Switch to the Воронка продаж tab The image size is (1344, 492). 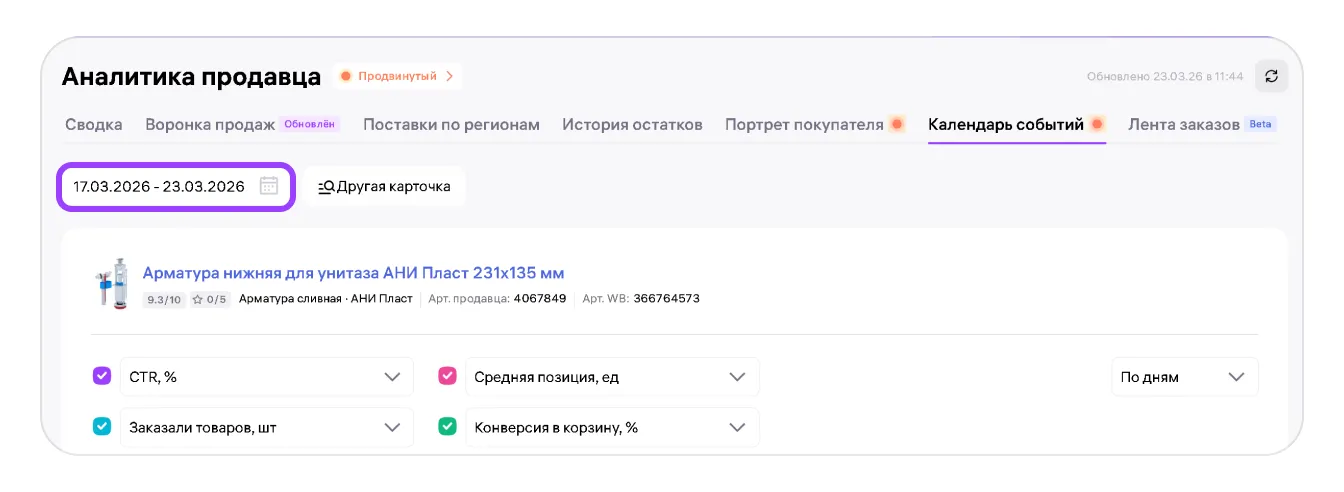click(210, 125)
